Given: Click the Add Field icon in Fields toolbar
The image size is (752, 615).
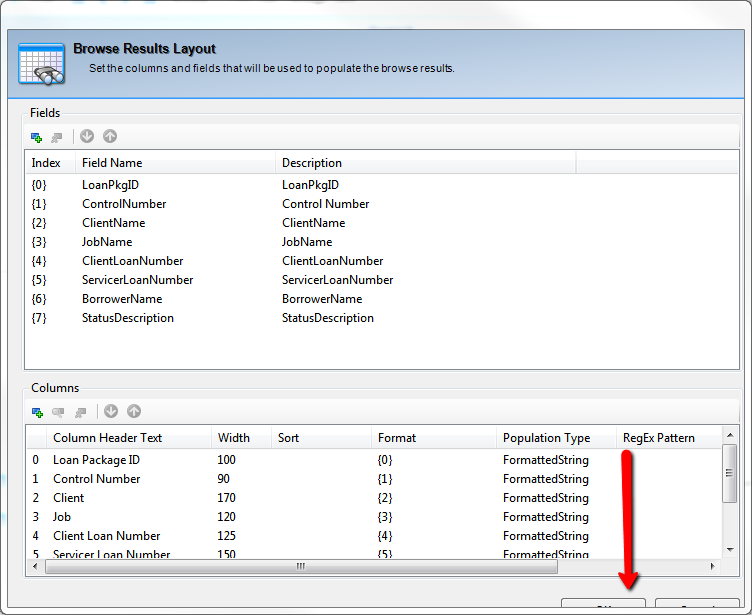Looking at the screenshot, I should tap(36, 137).
